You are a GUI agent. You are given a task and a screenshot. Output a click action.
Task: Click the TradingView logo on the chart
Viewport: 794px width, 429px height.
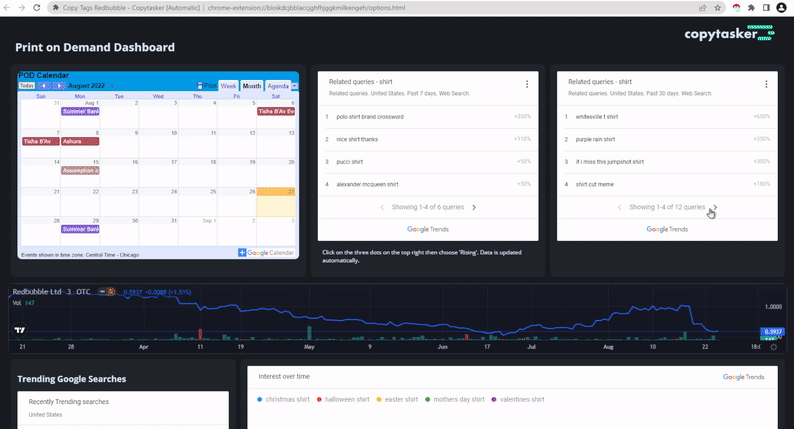[20, 330]
